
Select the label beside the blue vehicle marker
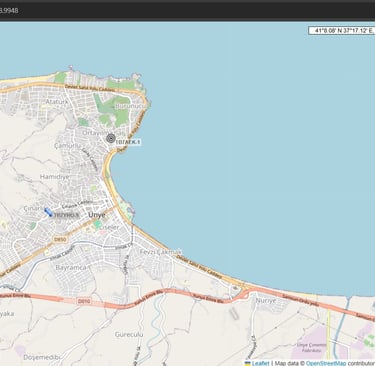coord(66,216)
